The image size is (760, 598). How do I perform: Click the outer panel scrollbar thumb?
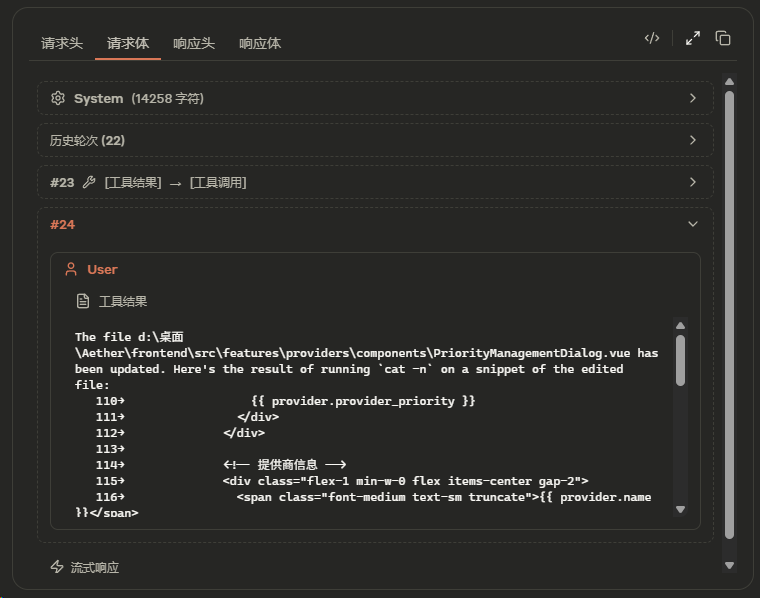coord(729,315)
